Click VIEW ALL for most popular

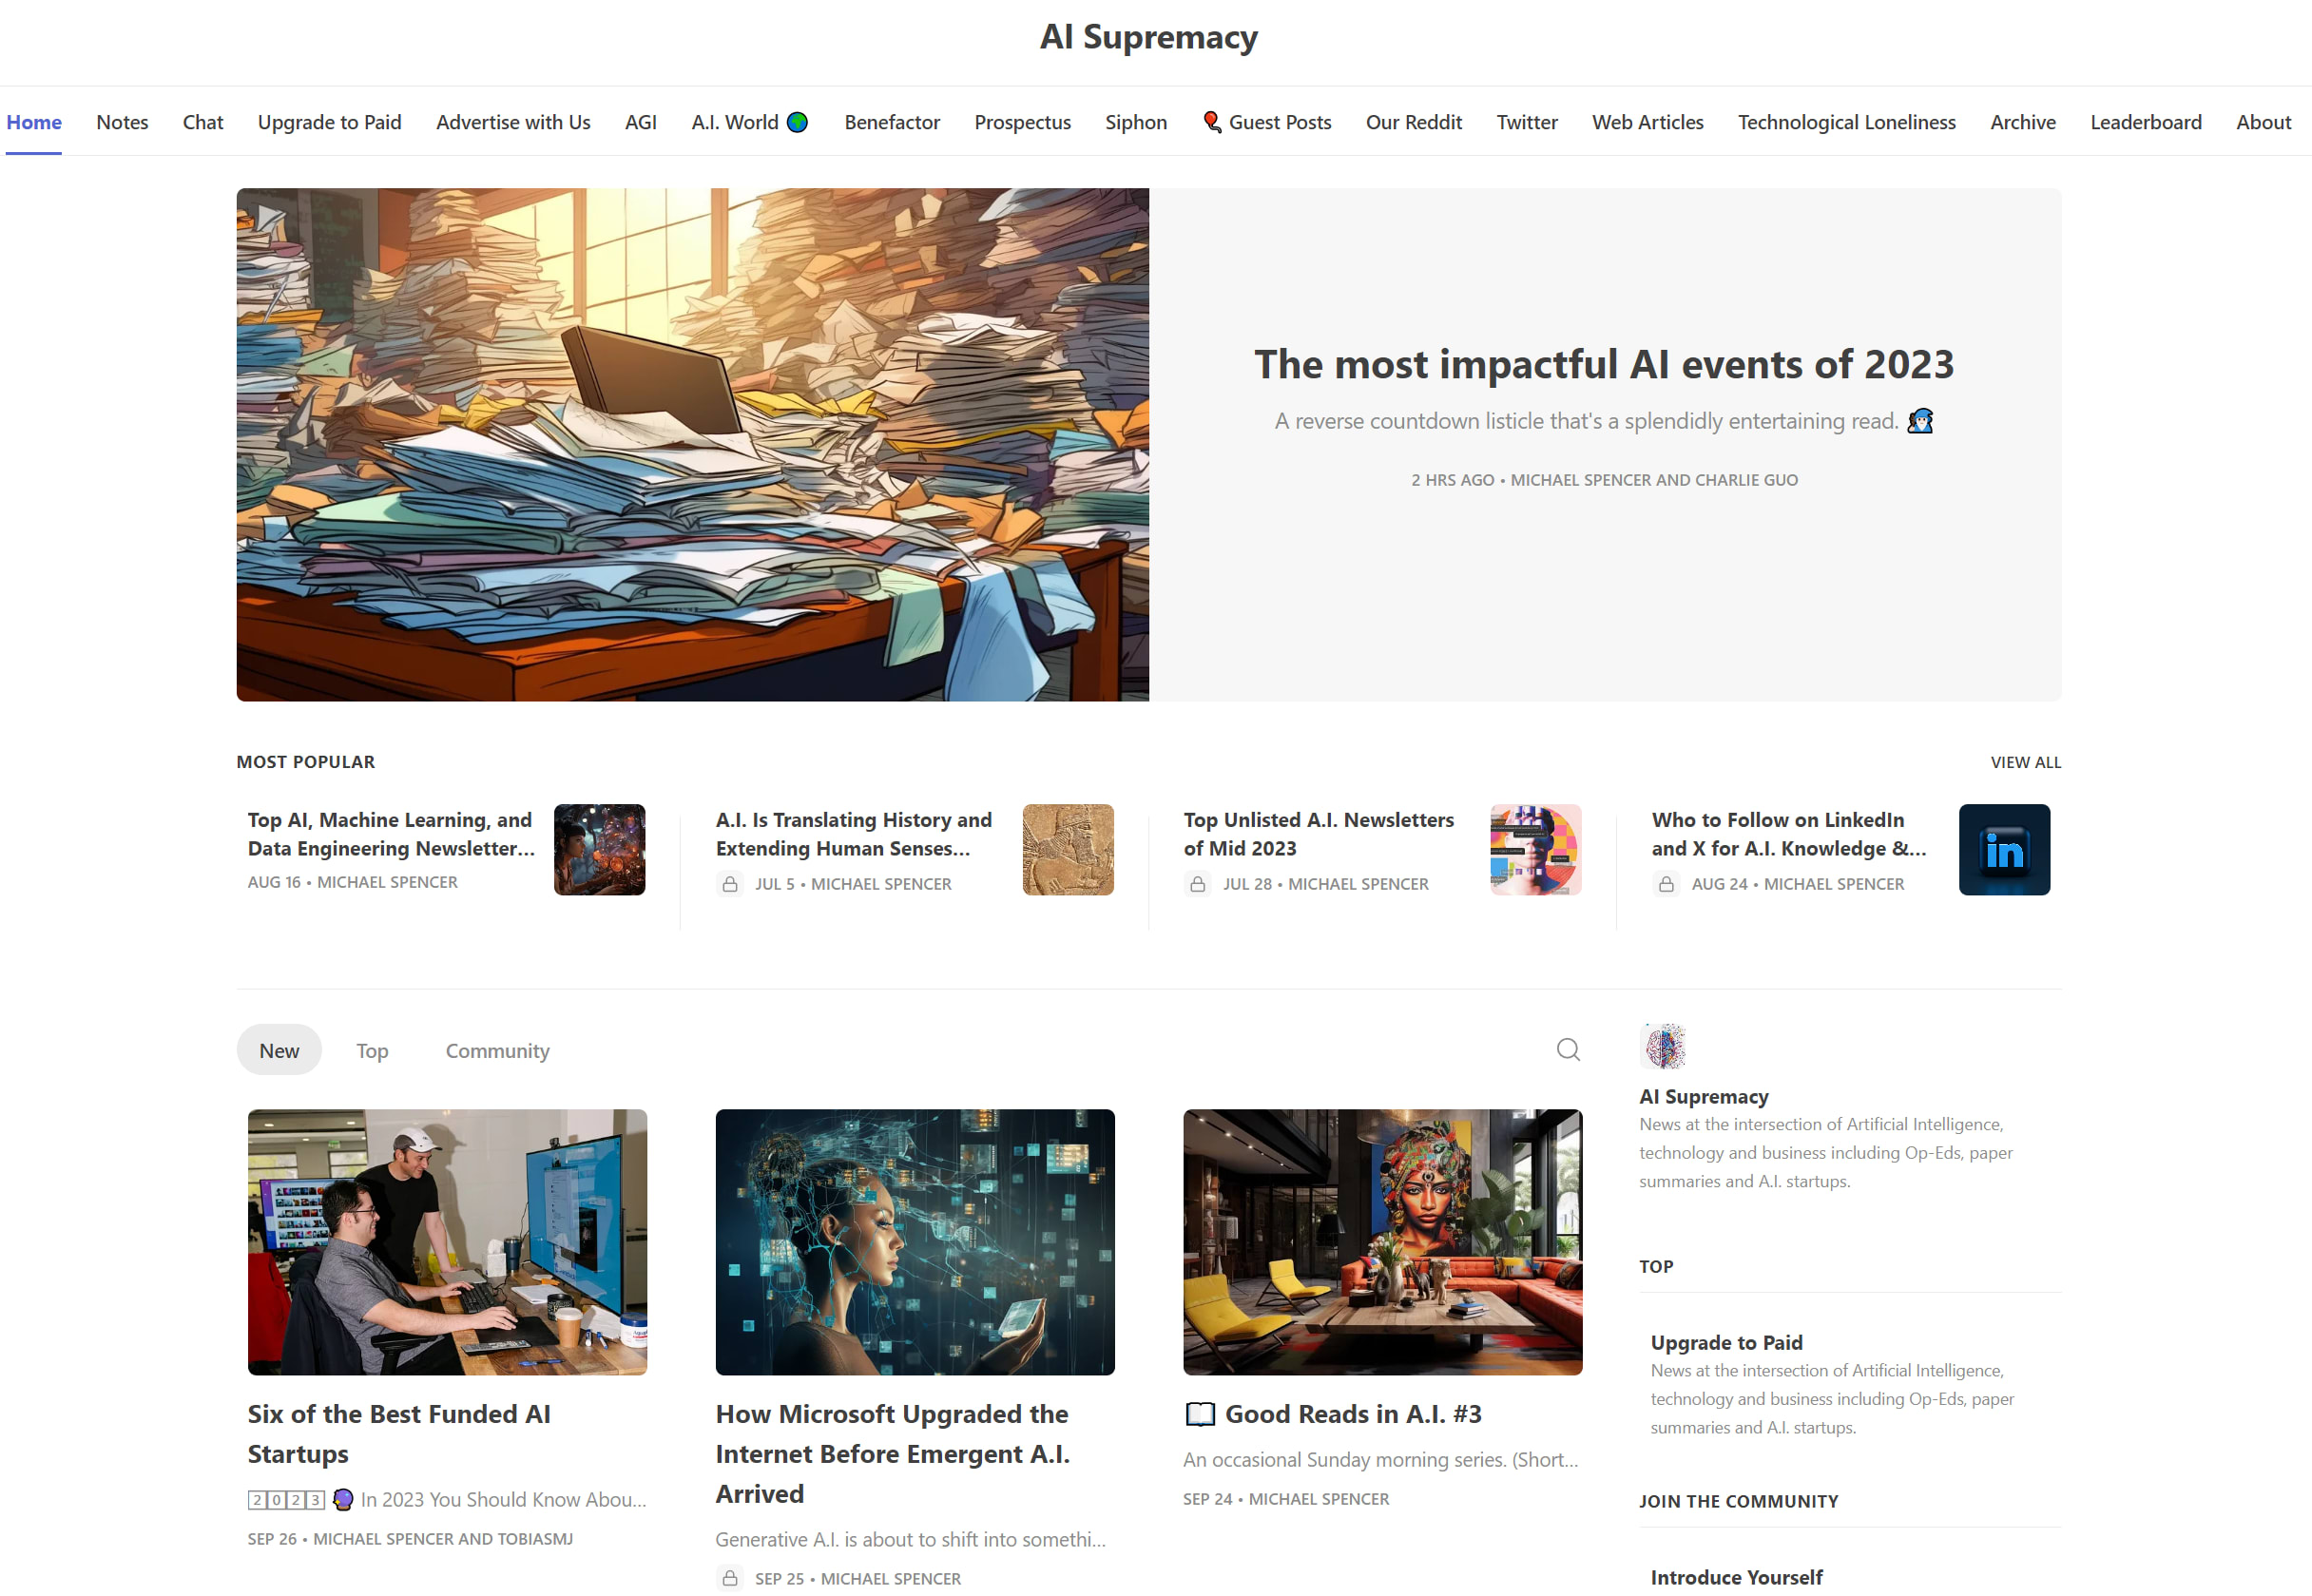coord(2025,762)
